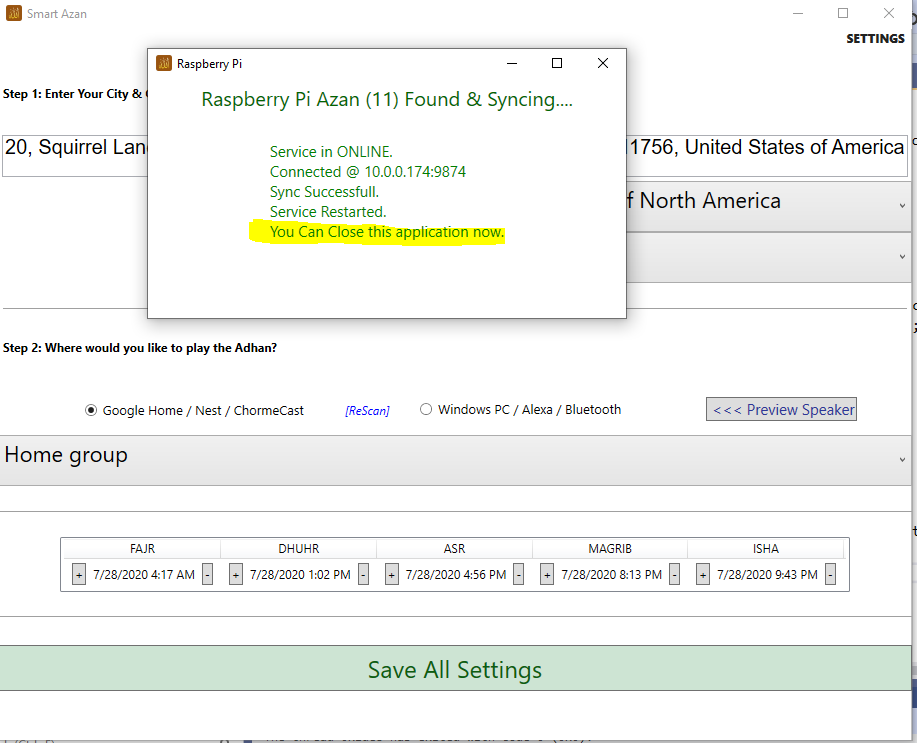The height and width of the screenshot is (743, 917).
Task: Click the ReScan link
Action: [367, 411]
